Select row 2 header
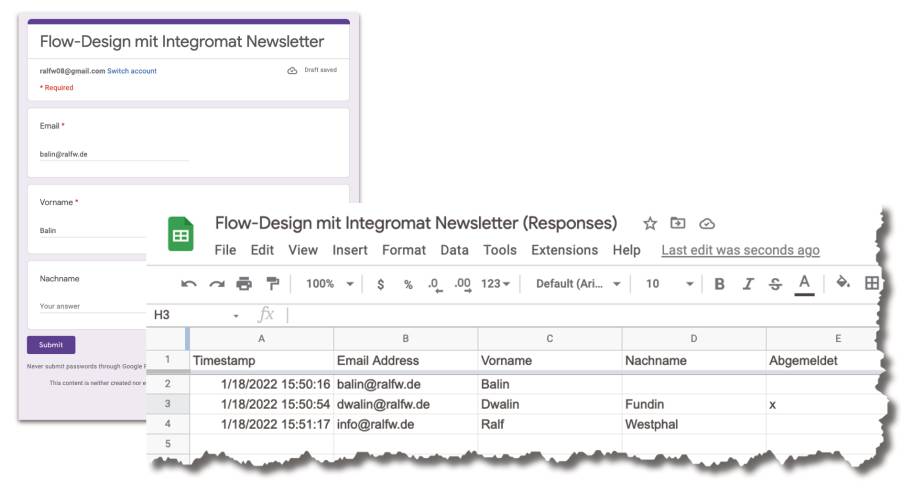The height and width of the screenshot is (492, 915). [x=167, y=384]
